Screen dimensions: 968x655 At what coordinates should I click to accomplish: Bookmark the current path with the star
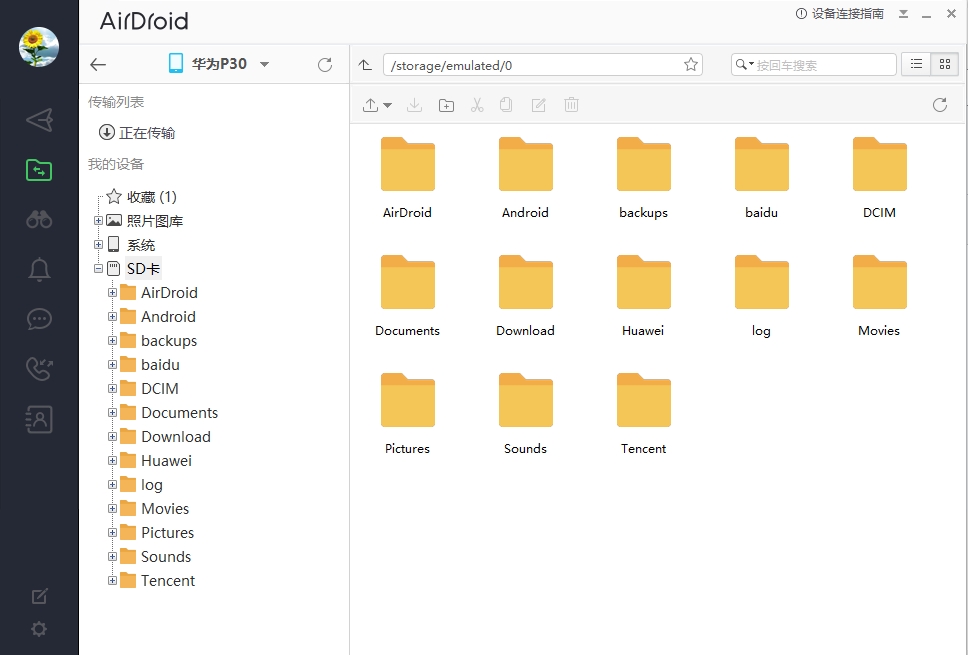point(691,64)
